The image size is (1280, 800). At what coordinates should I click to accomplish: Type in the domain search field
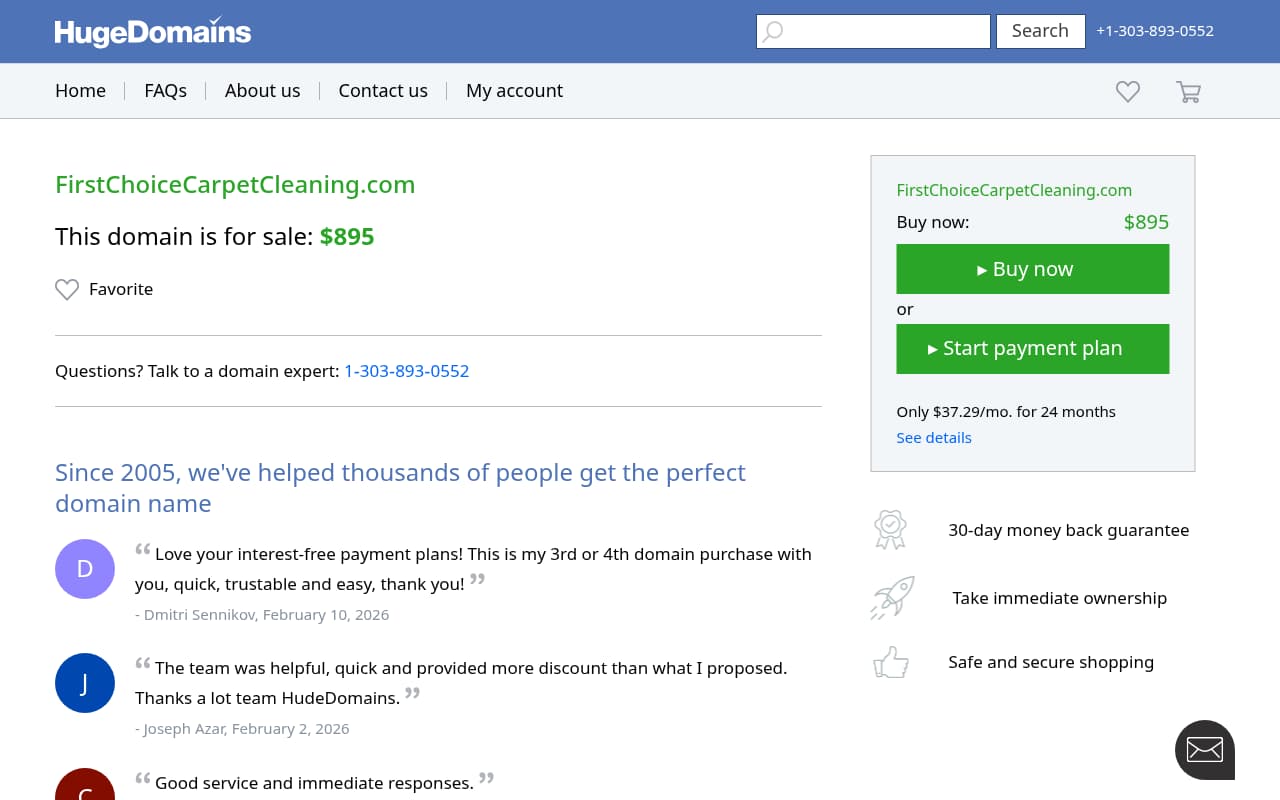880,31
